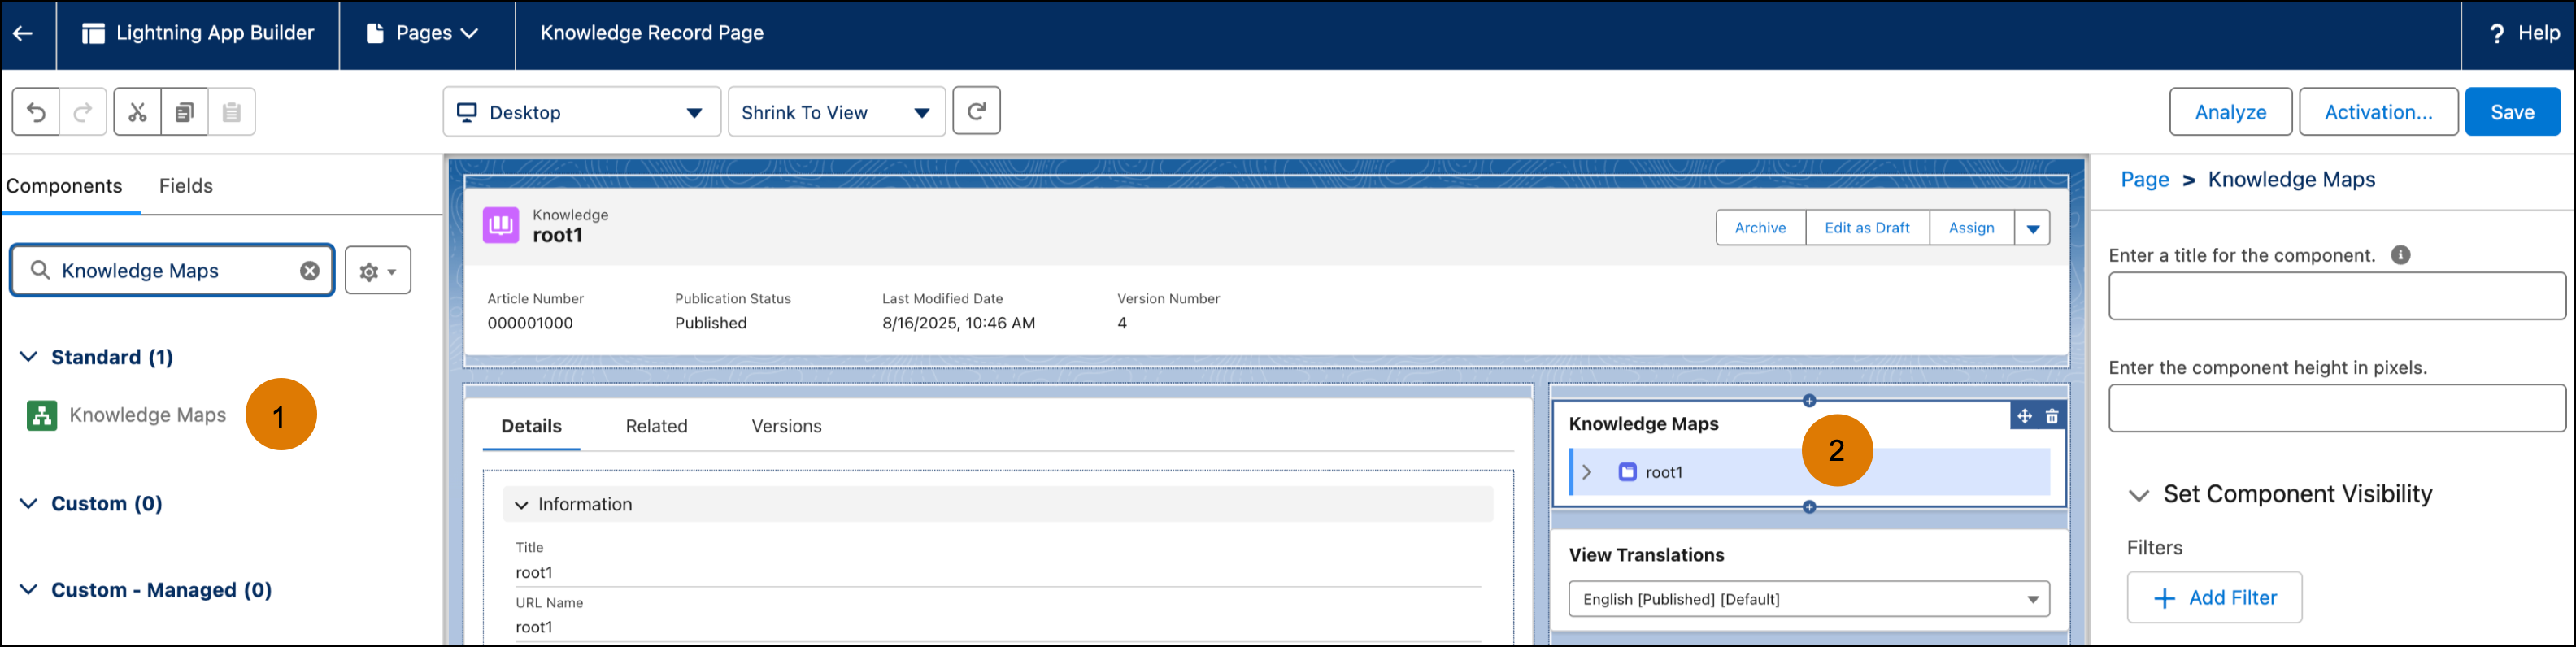2576x647 pixels.
Task: Click the Lightning App Builder icon
Action: tap(93, 33)
